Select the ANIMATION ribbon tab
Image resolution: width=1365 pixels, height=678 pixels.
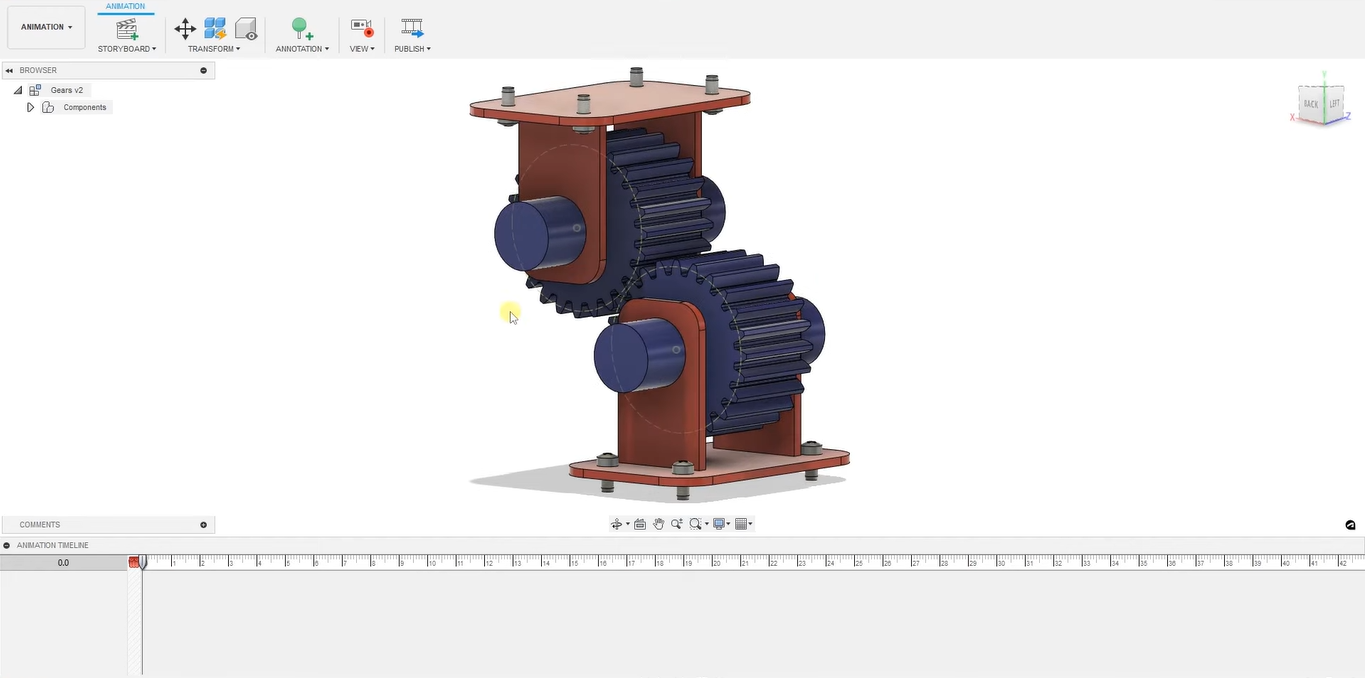point(125,6)
